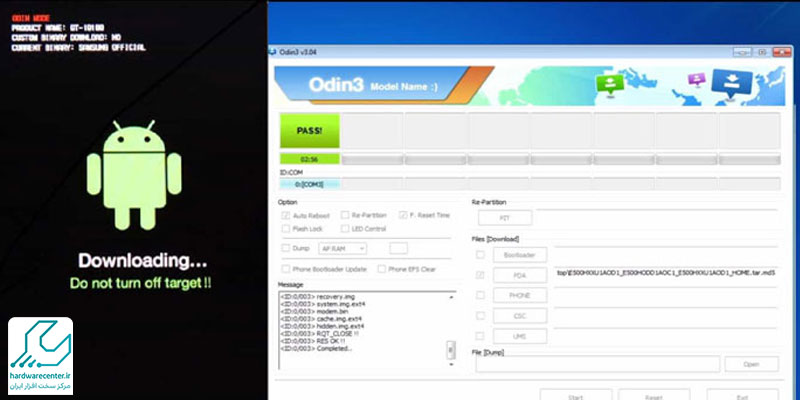Click the Message log scrollbar thumb
This screenshot has width=800, height=400.
tap(451, 350)
